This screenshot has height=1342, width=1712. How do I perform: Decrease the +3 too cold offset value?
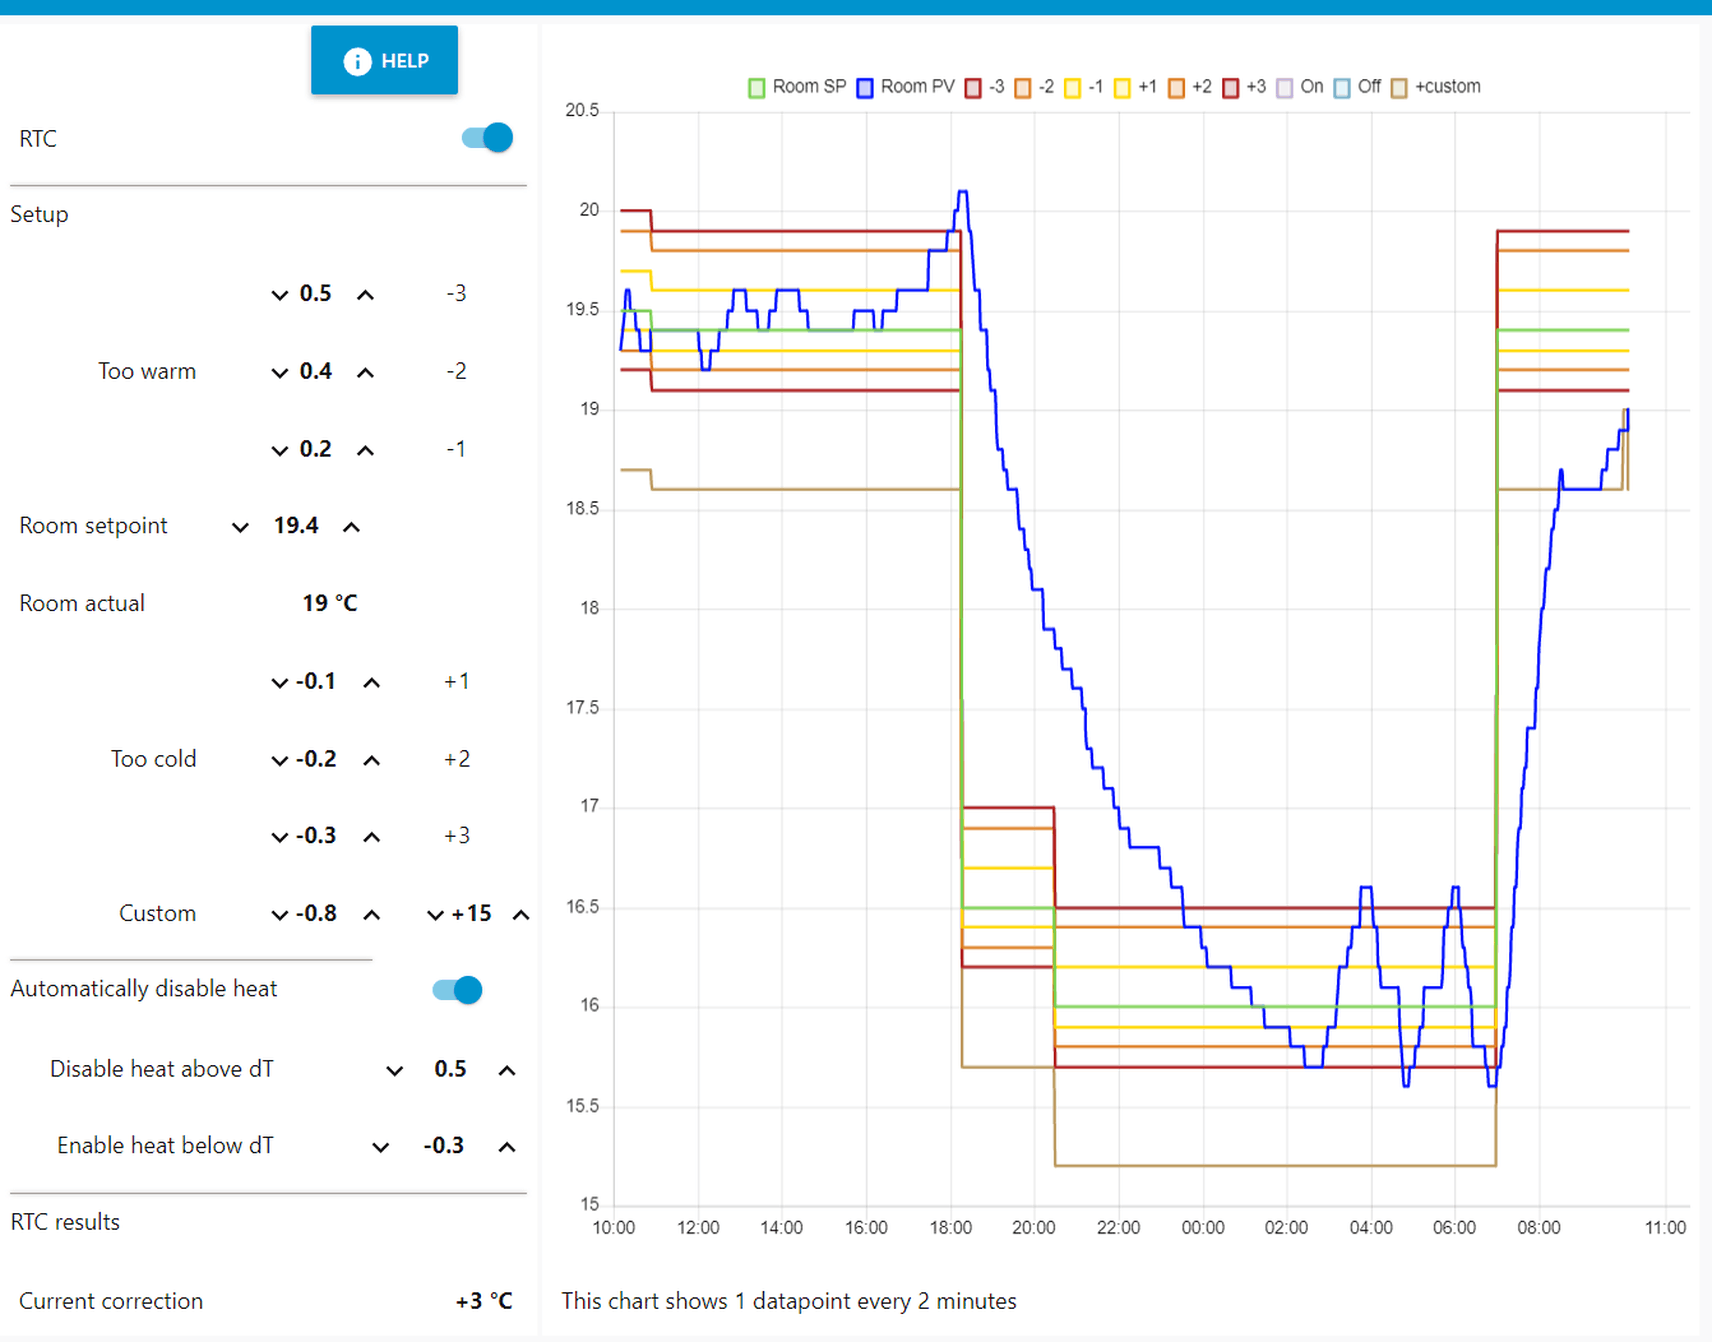(x=280, y=837)
